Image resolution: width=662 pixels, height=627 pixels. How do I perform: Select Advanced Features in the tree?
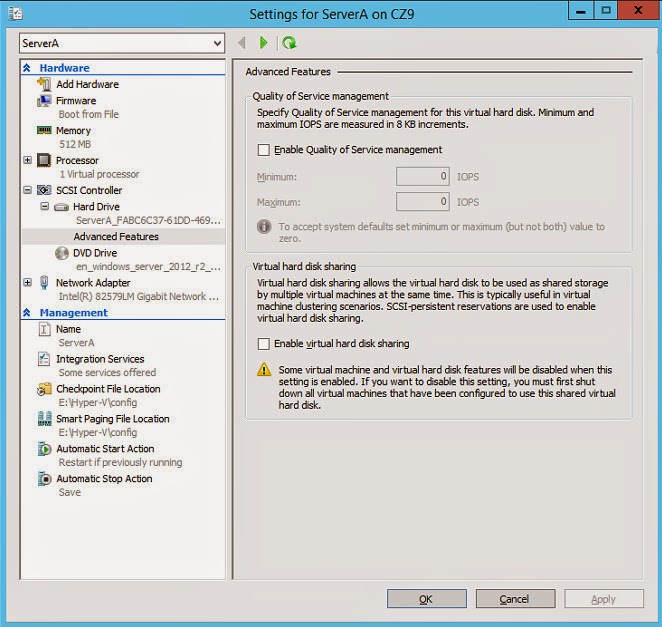(x=116, y=236)
